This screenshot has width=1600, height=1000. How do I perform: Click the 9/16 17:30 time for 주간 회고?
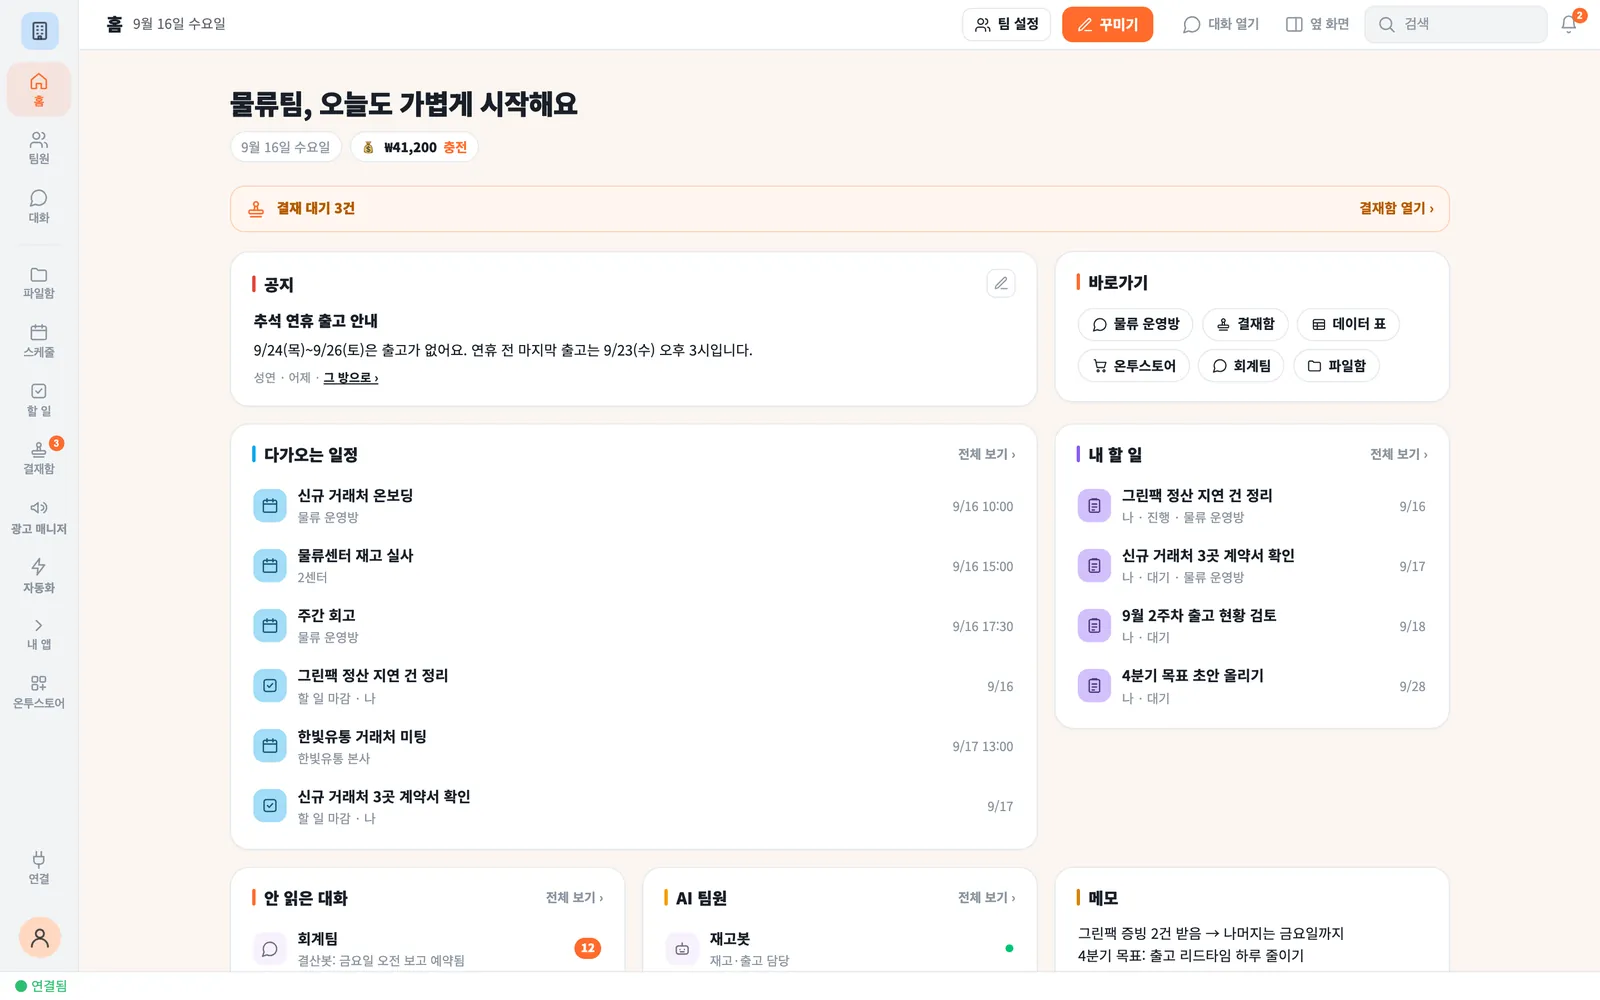983,627
